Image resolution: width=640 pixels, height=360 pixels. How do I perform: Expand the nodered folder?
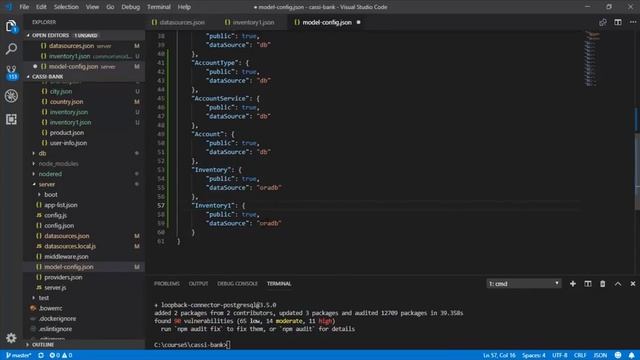click(50, 174)
